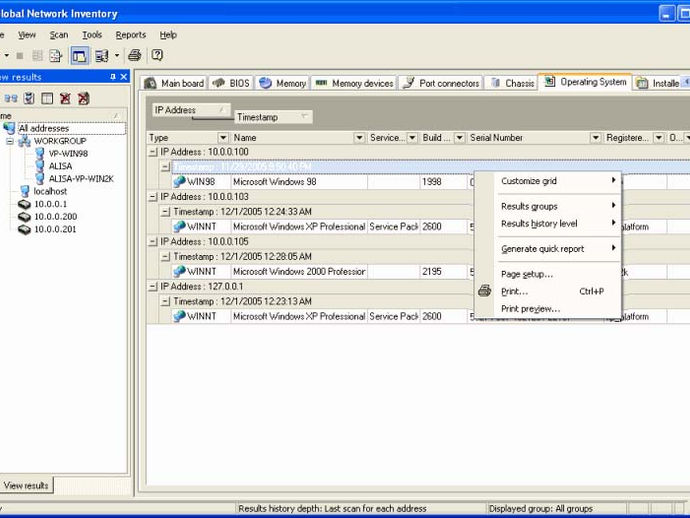Close the View results panel with X
Screen dimensions: 690x518
[x=124, y=77]
